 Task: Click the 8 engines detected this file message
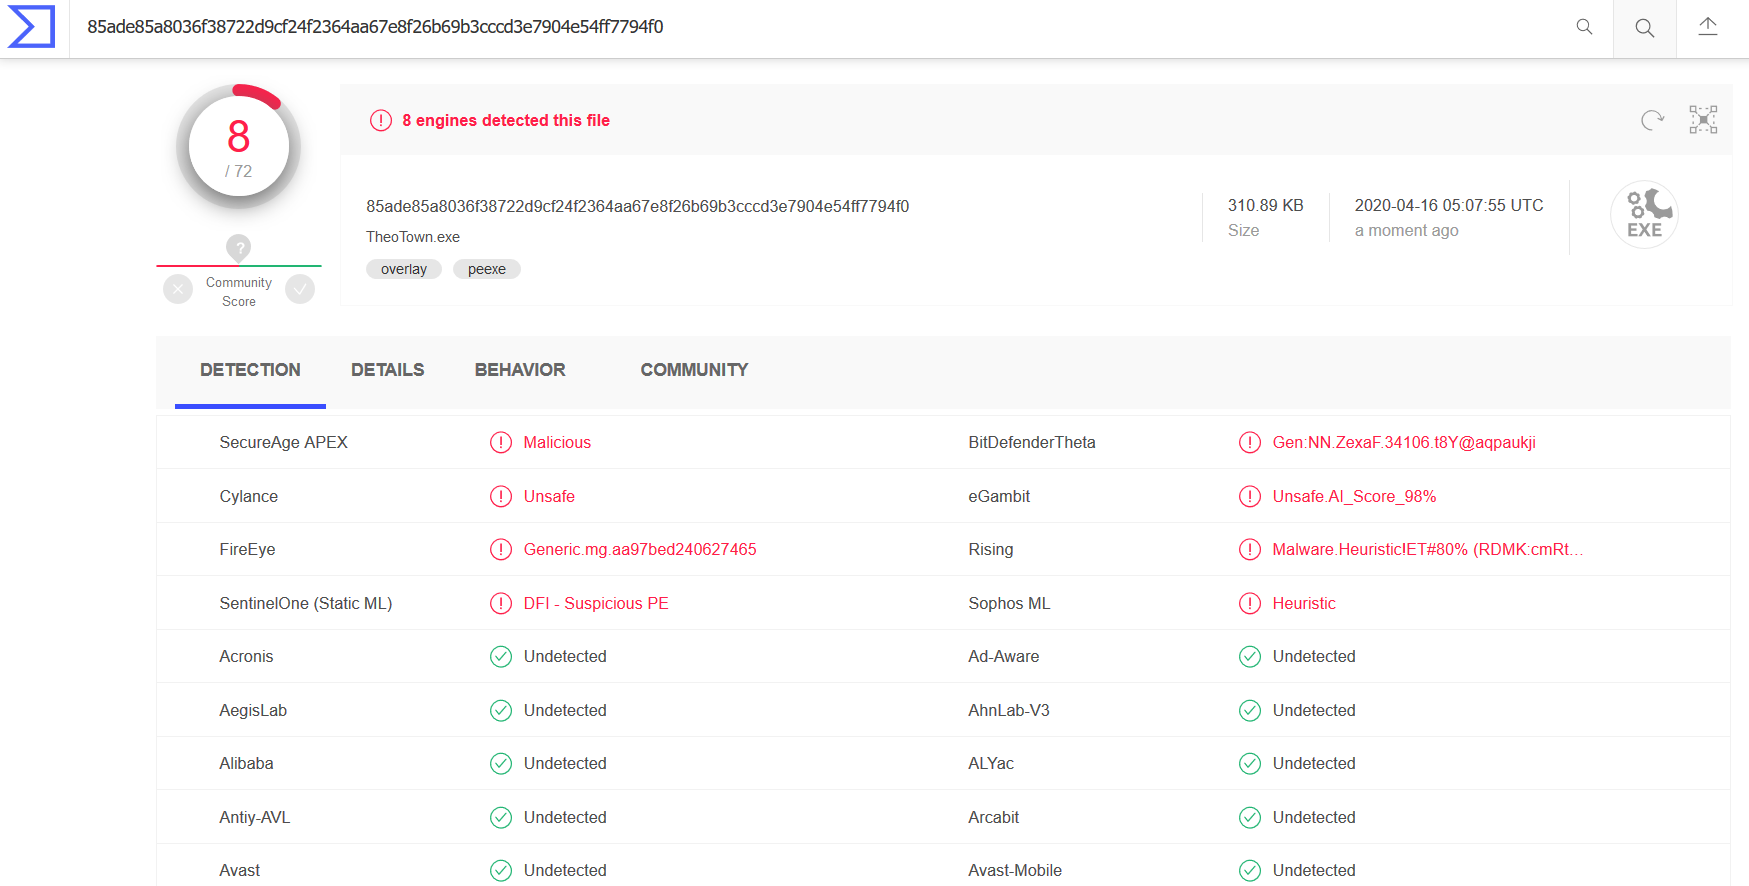pyautogui.click(x=506, y=120)
